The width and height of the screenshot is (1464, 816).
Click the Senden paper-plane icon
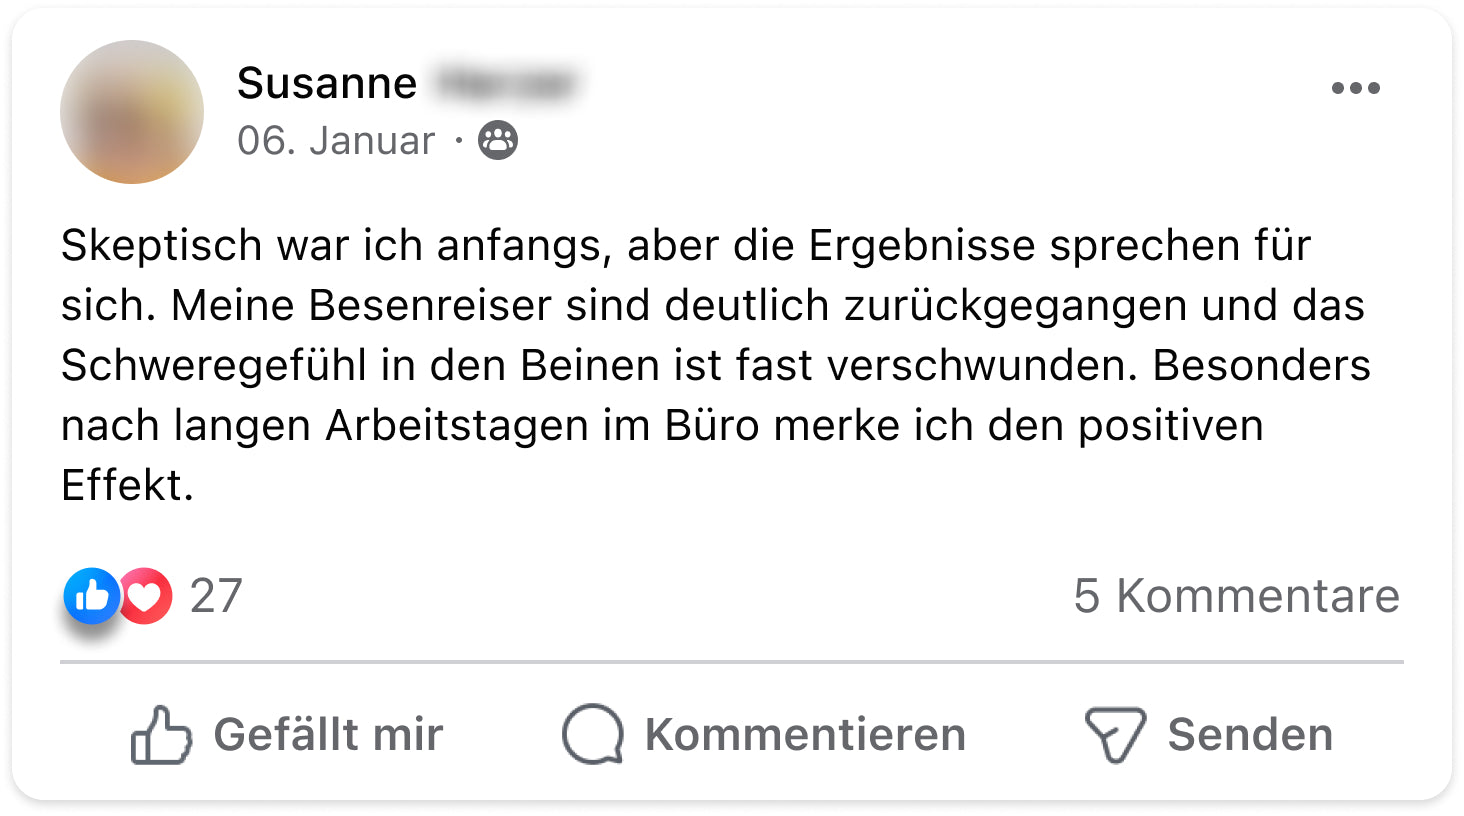point(1114,735)
